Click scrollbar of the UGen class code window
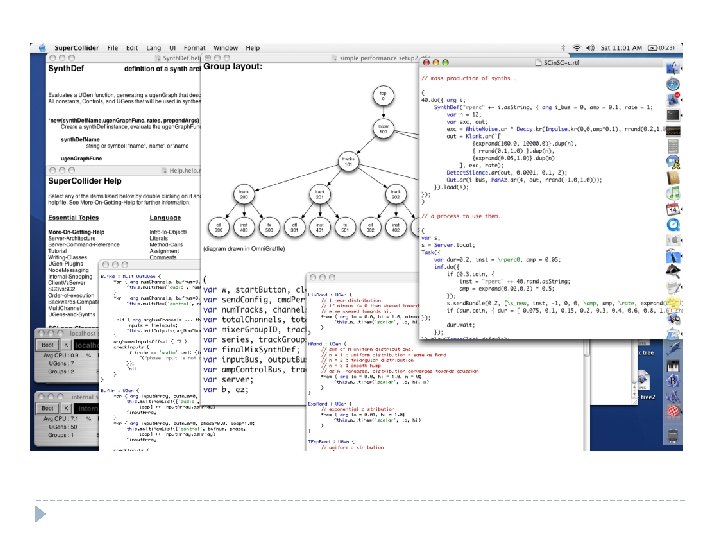720x540 pixels. (x=586, y=395)
